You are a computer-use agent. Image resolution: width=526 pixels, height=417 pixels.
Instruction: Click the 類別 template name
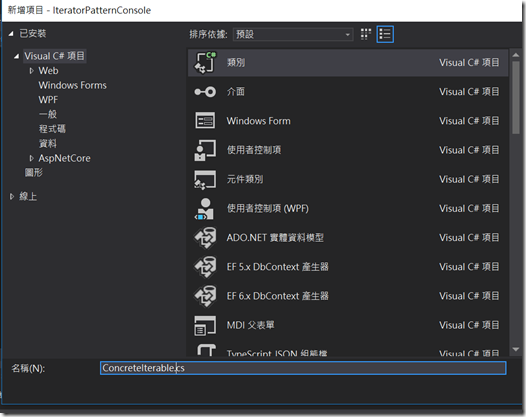click(236, 62)
